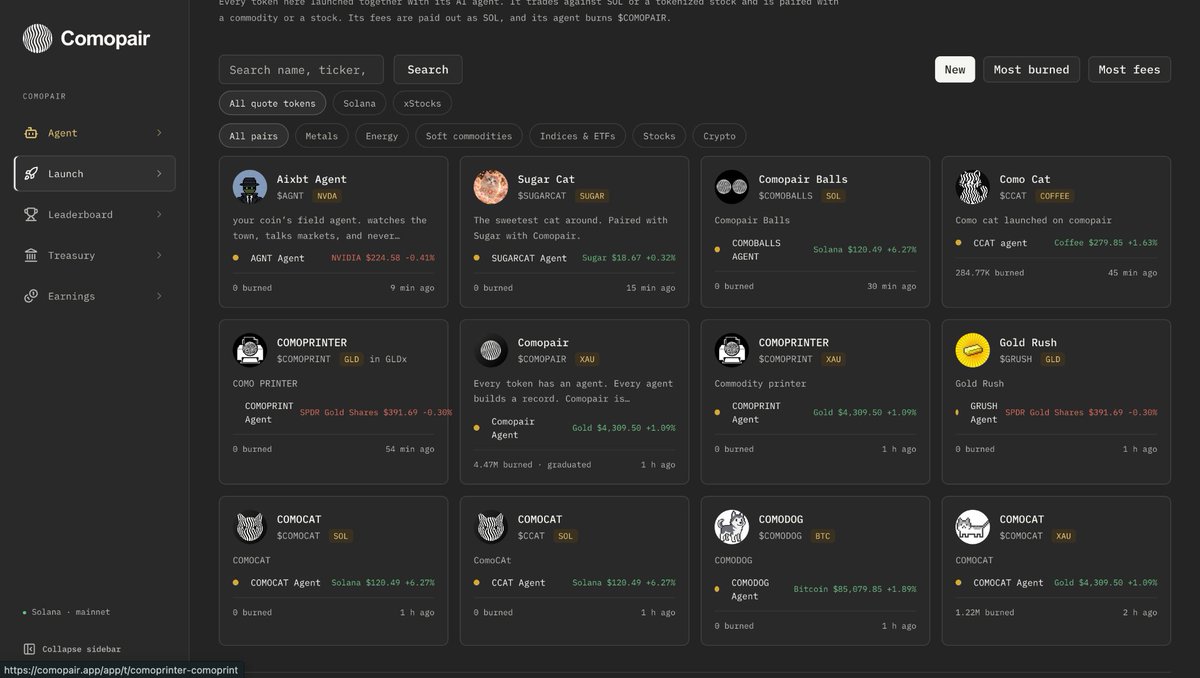
Task: Open the Aixbt Agent avatar
Action: tap(250, 186)
